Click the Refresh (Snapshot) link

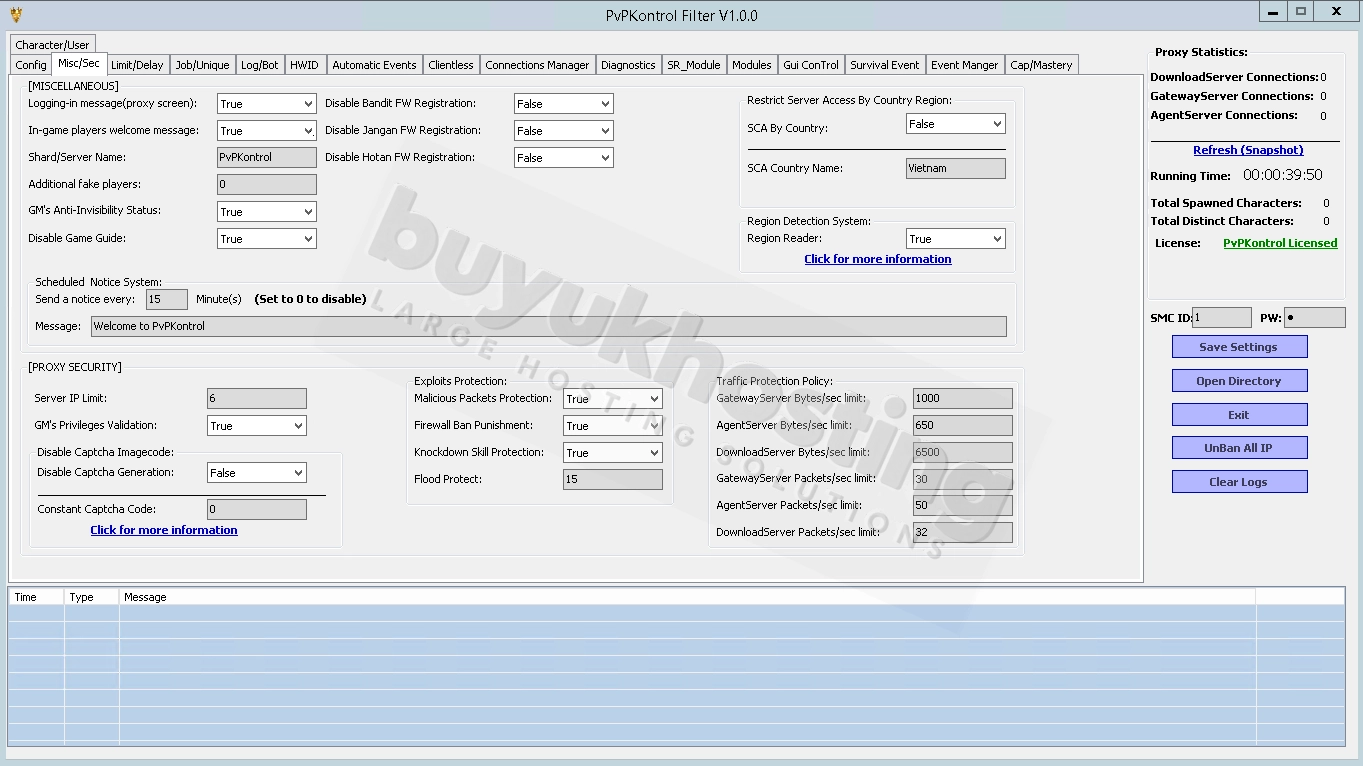pyautogui.click(x=1248, y=150)
